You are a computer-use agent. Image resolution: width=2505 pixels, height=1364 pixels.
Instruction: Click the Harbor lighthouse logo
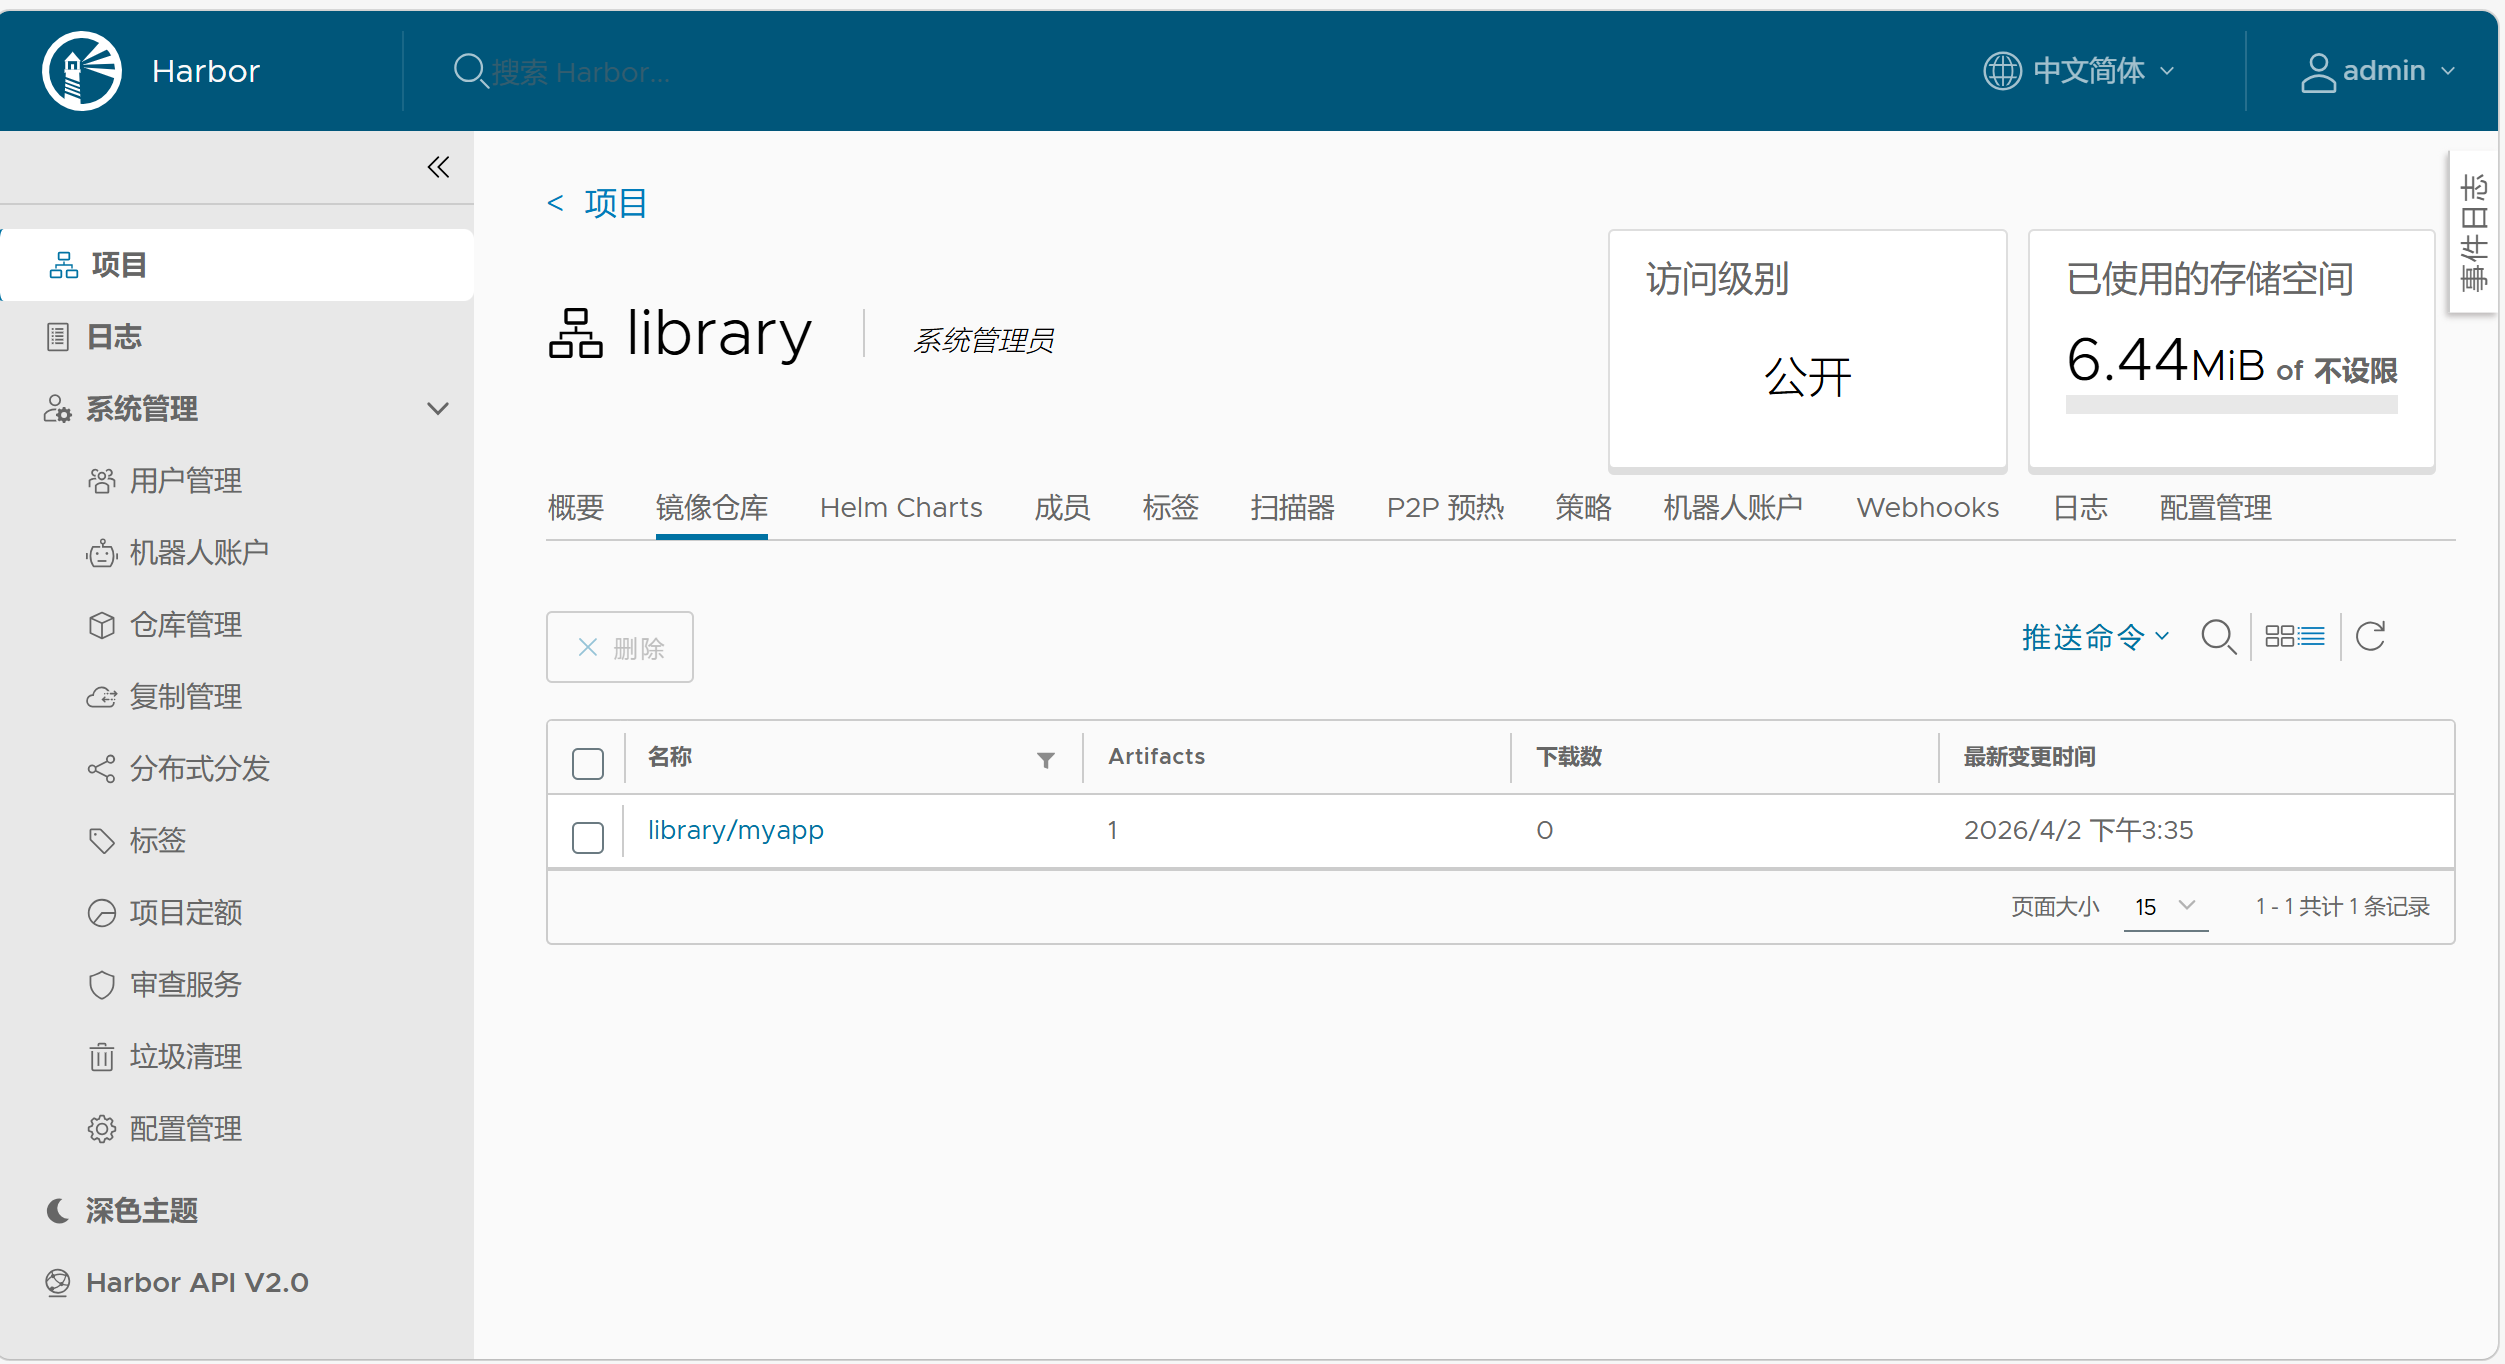pos(82,71)
